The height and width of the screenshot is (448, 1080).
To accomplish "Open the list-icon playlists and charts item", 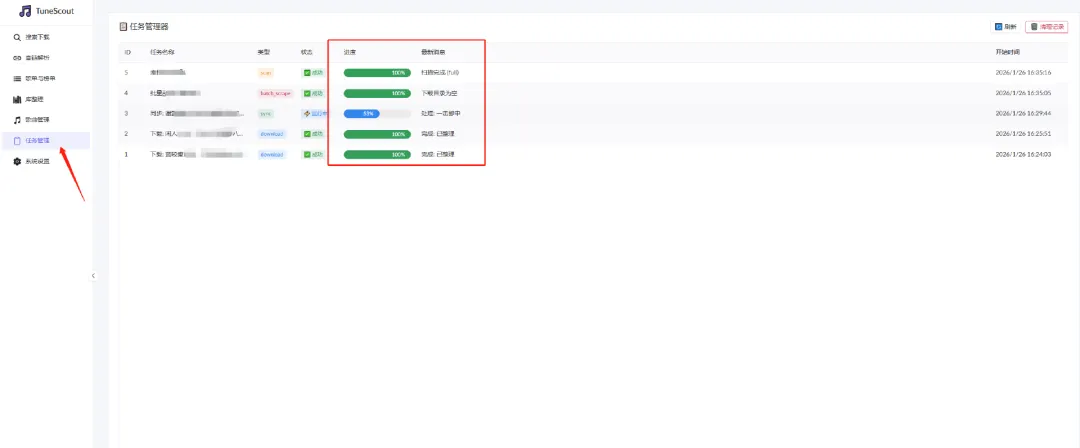I will point(45,79).
